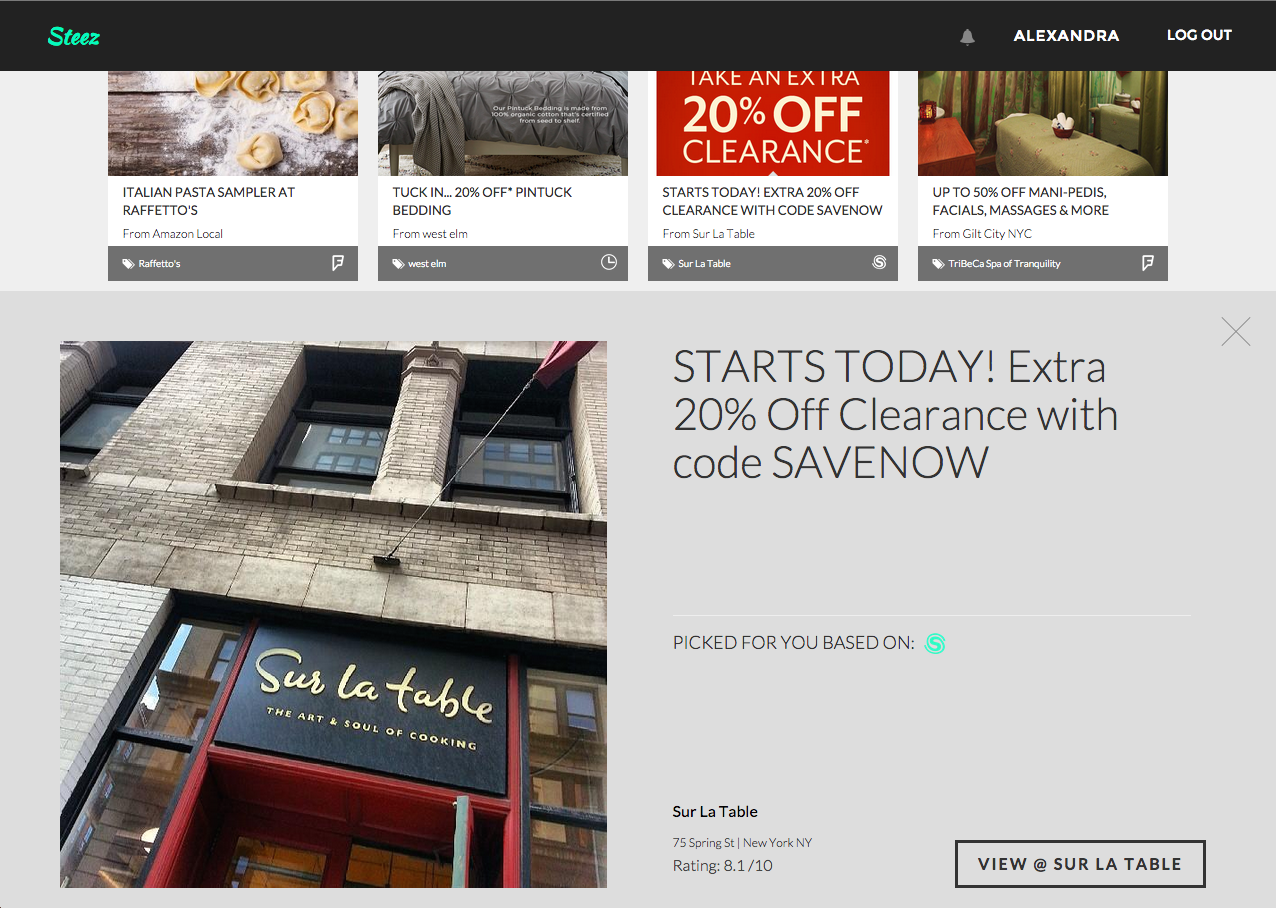1276x908 pixels.
Task: Click the View @ Sur La Table button
Action: 1080,864
